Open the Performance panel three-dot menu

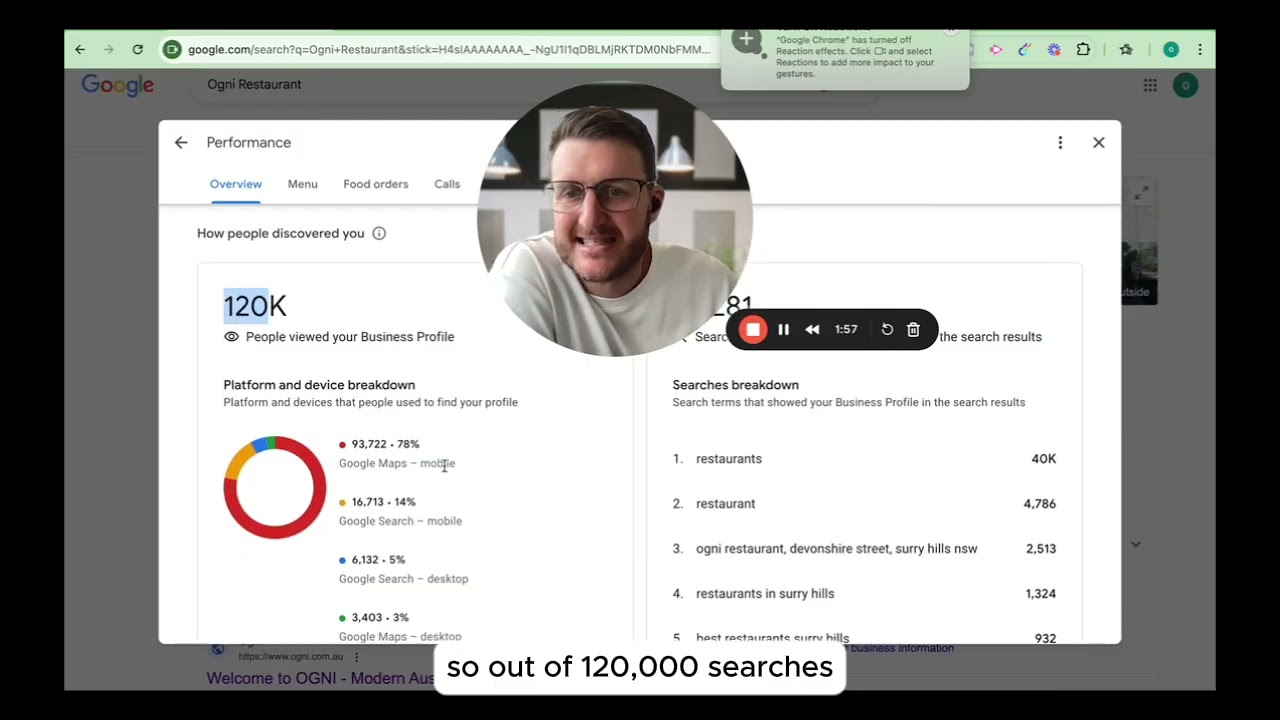pos(1060,143)
